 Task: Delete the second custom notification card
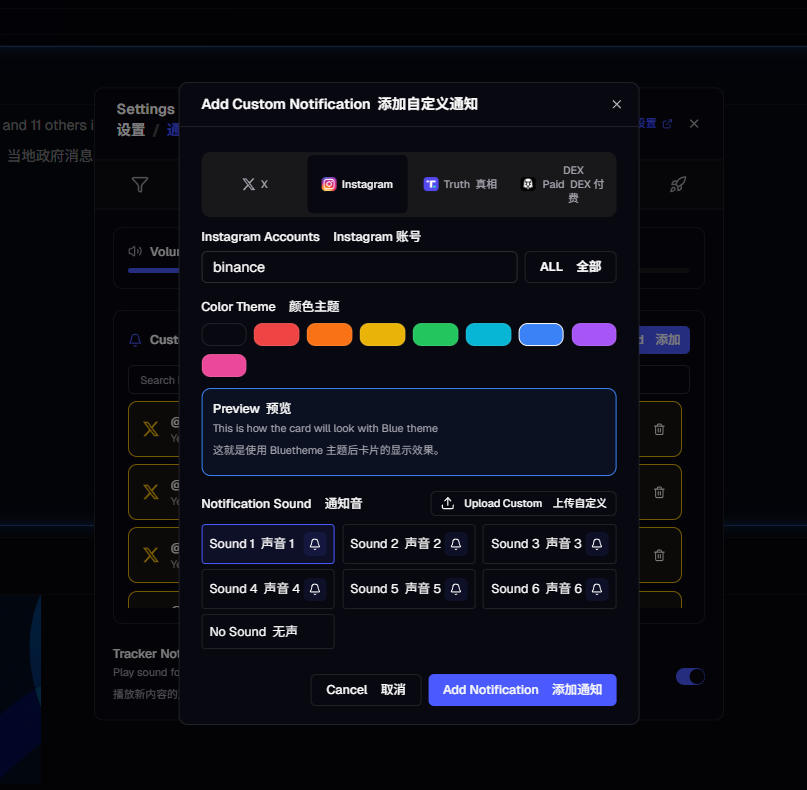659,493
